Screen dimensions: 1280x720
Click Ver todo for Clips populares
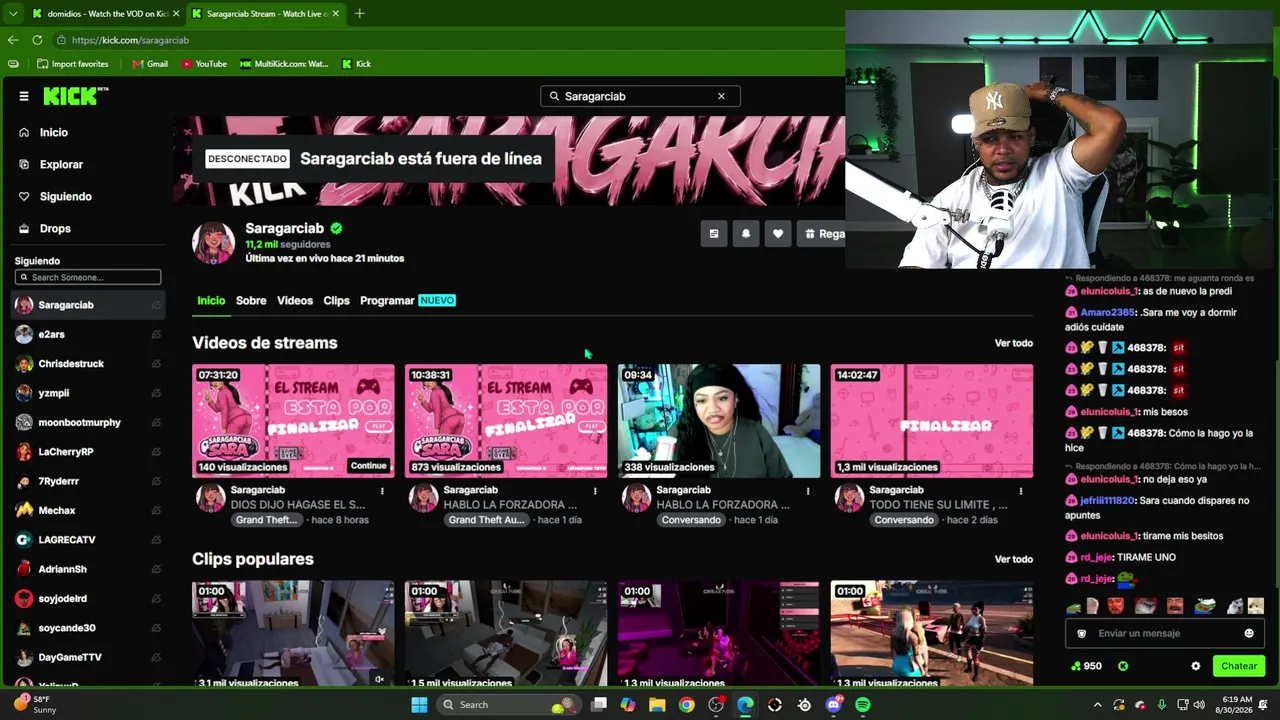tap(1013, 559)
